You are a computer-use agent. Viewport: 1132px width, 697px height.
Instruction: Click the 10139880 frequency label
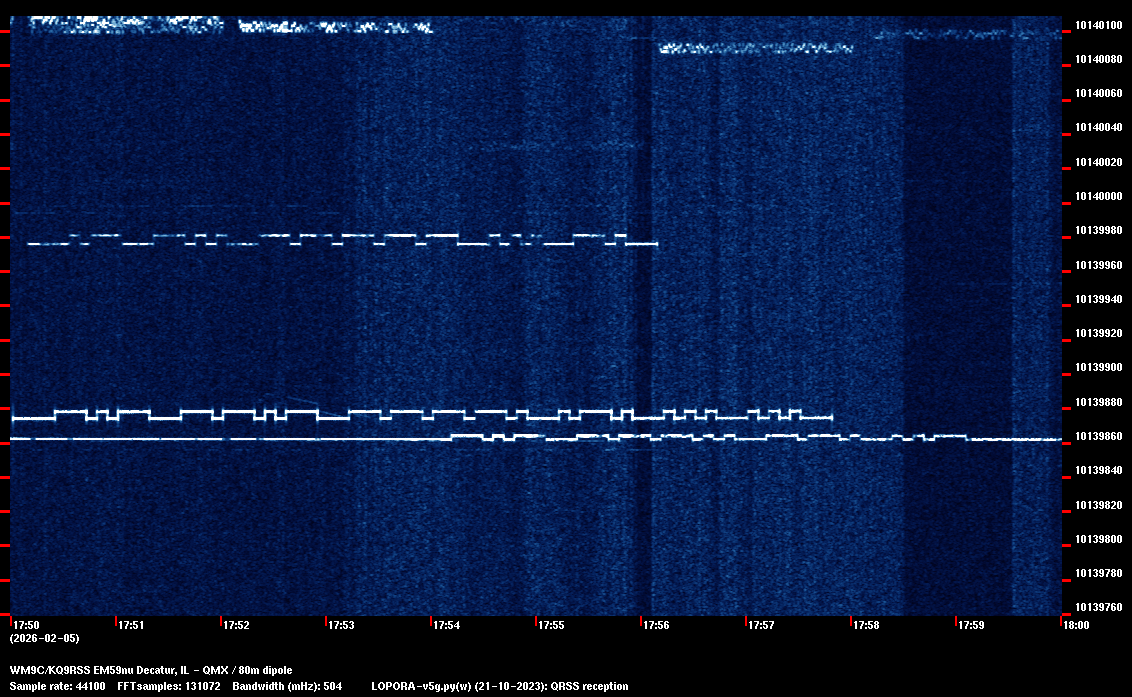pos(1098,402)
